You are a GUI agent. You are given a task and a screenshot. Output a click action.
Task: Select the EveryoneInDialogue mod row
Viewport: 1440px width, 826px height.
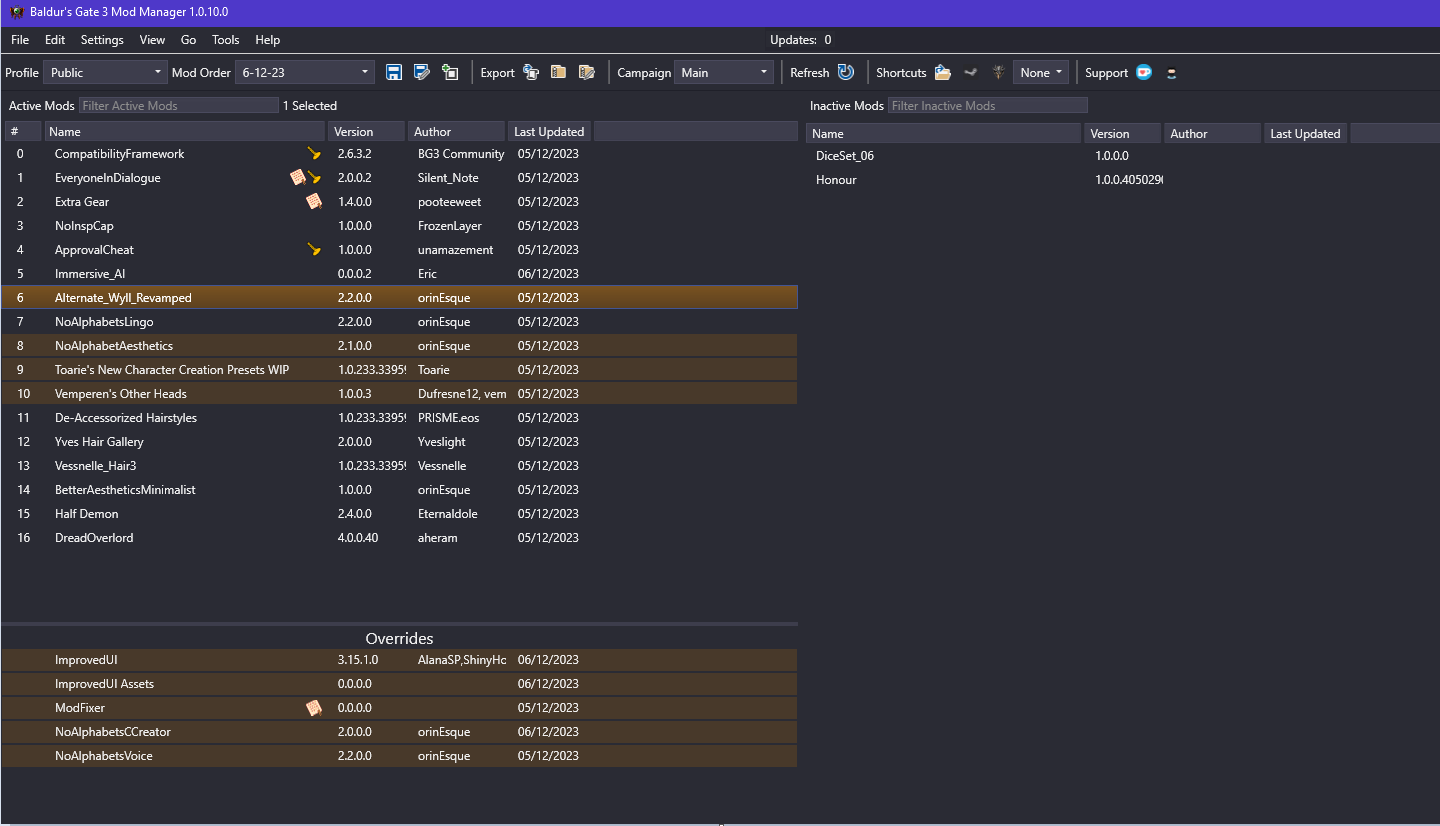[x=400, y=178]
